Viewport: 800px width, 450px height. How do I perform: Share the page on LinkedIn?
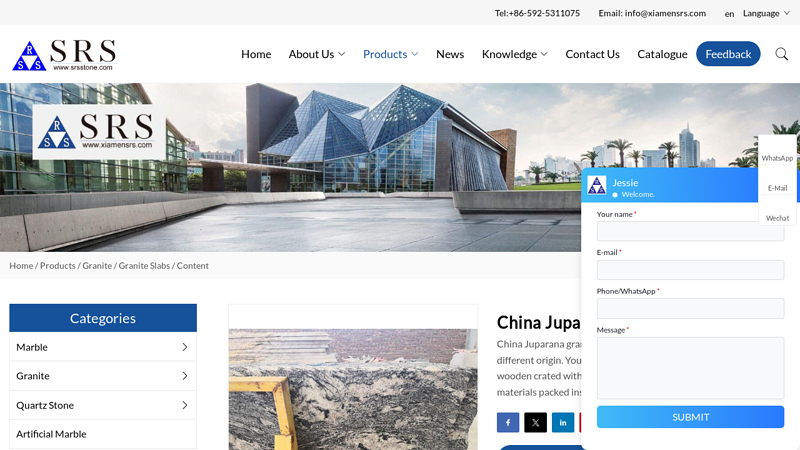click(563, 423)
